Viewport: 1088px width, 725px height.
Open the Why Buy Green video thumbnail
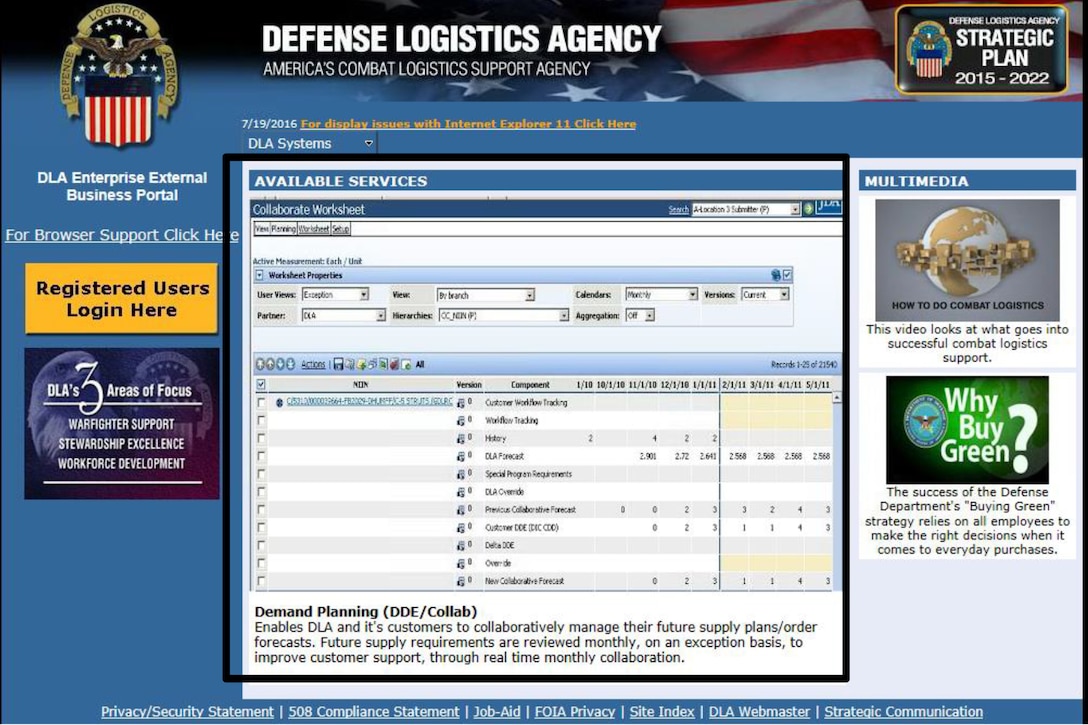(967, 429)
